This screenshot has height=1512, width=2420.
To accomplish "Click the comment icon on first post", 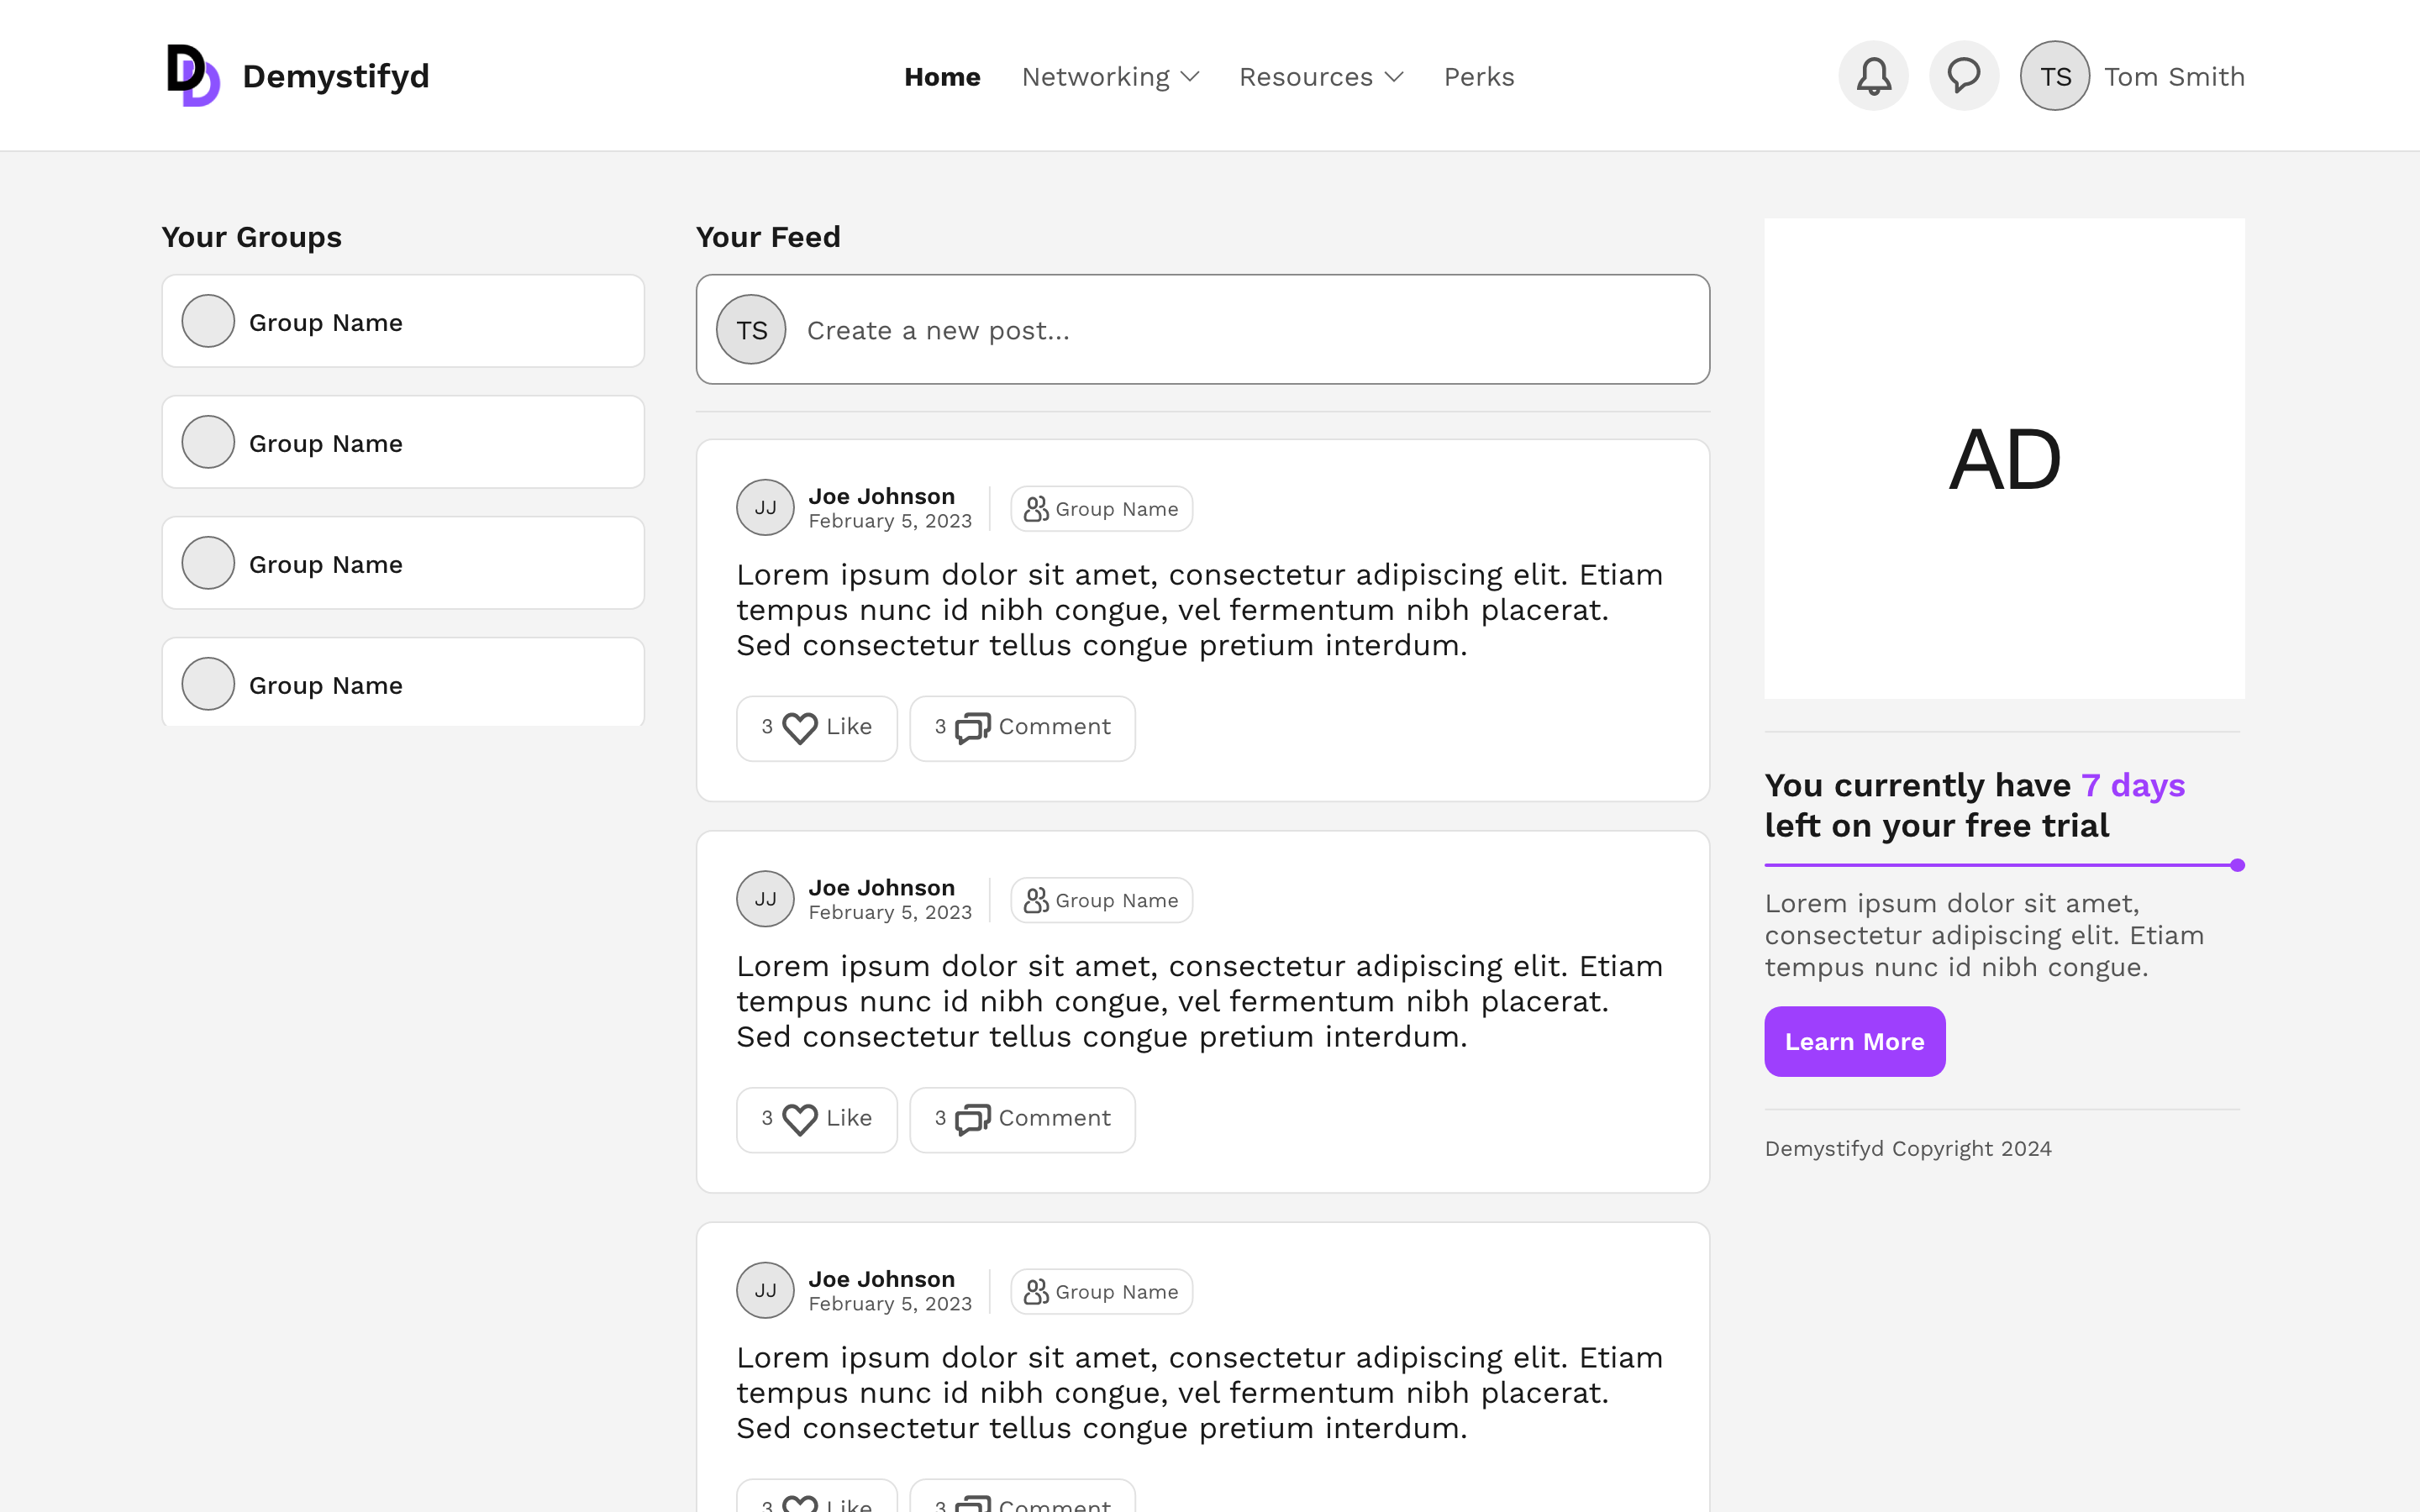I will [x=972, y=728].
